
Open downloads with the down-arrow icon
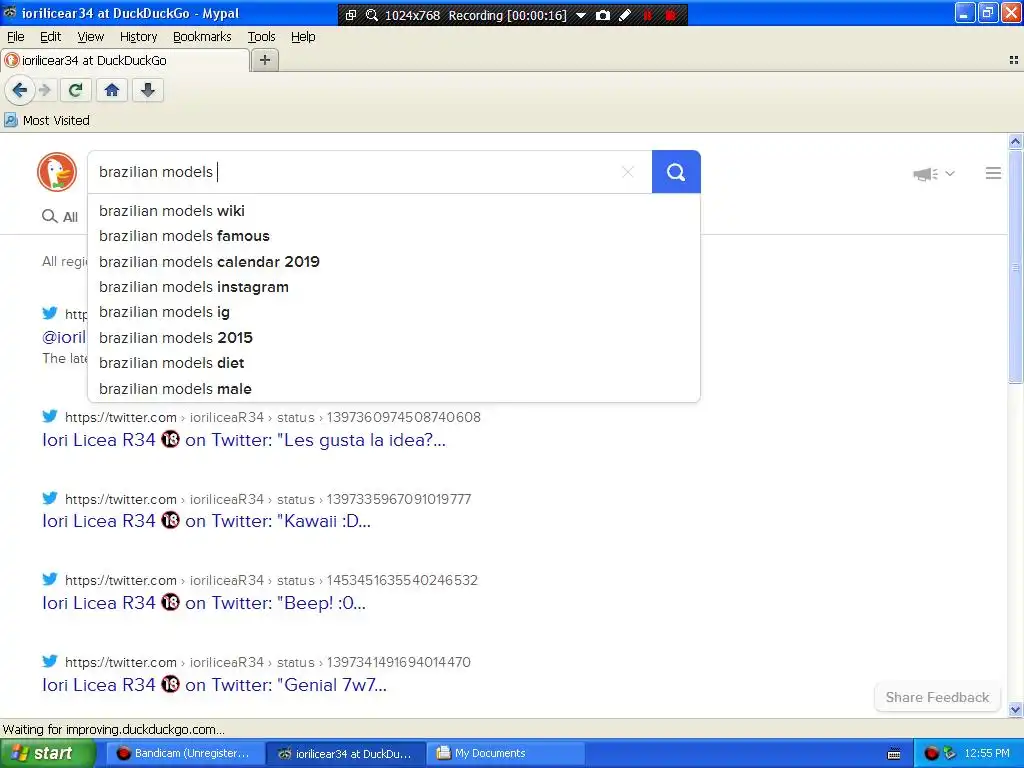[x=148, y=90]
